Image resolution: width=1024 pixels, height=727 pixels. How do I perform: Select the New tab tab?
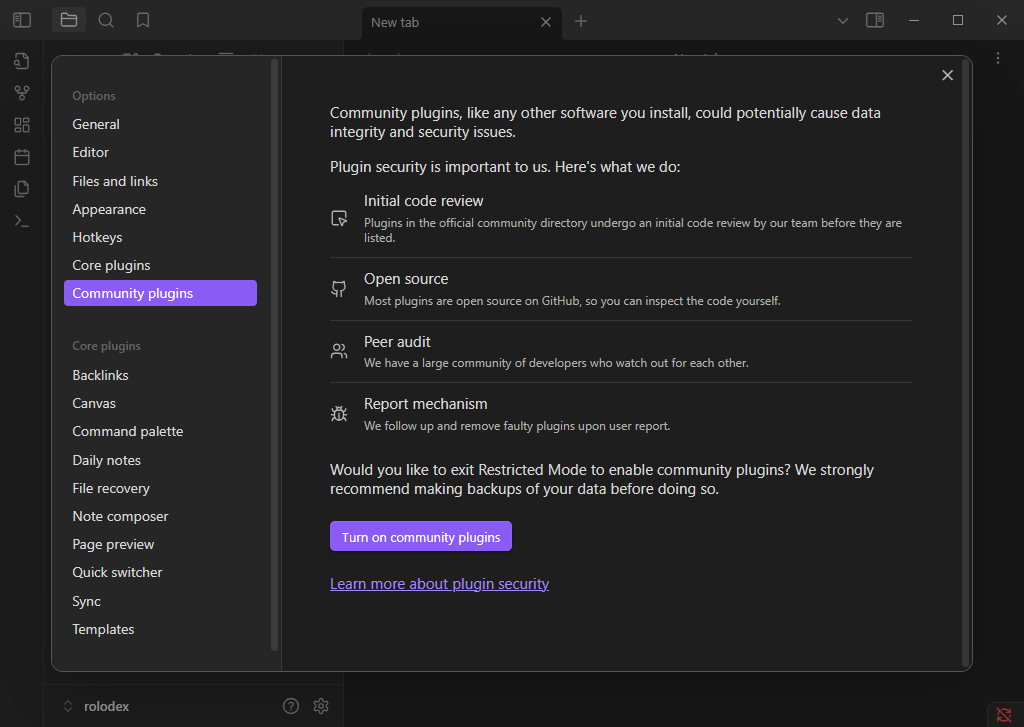[462, 23]
